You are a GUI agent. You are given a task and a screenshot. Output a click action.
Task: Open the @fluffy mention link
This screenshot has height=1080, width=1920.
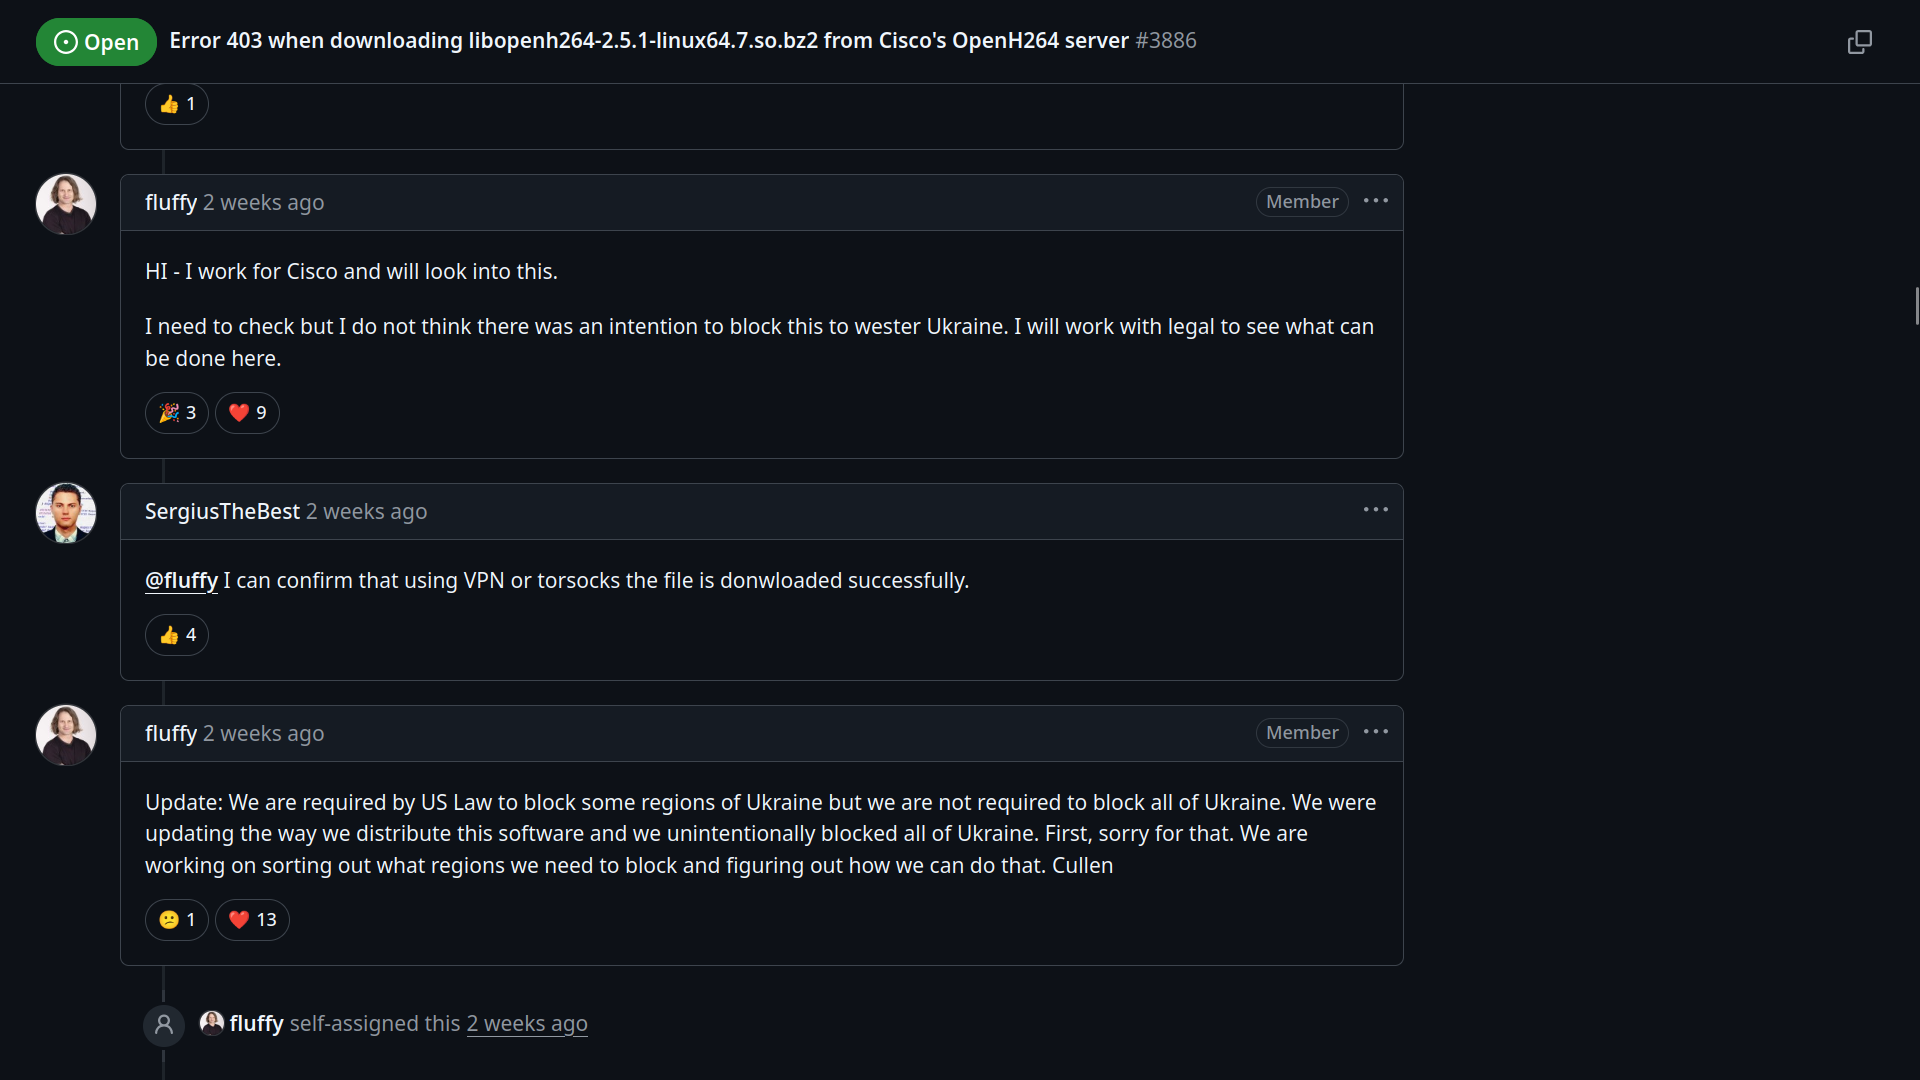tap(181, 581)
